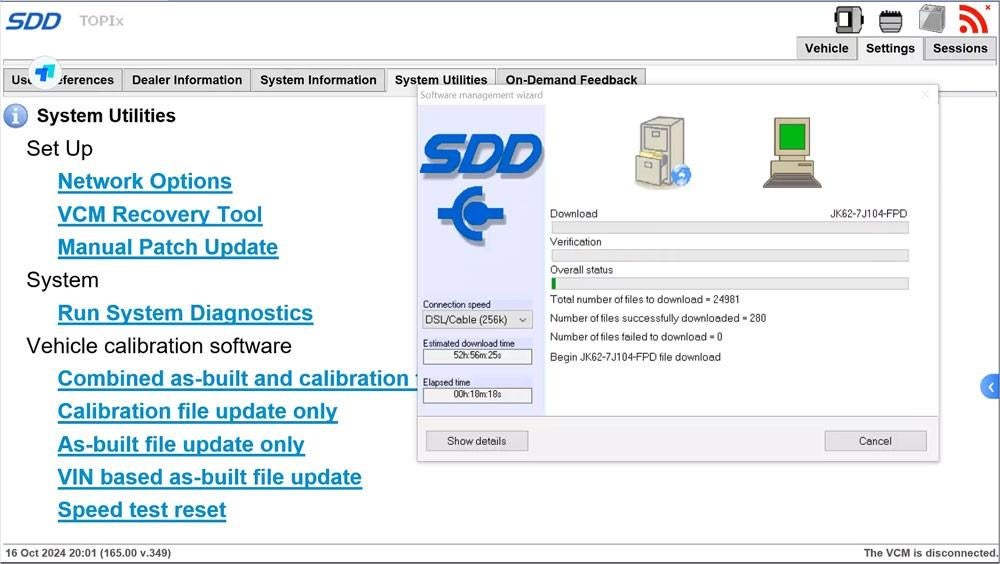Click the vehicle icon above Vehicle tab
Screen dimensions: 1000x564
849,20
